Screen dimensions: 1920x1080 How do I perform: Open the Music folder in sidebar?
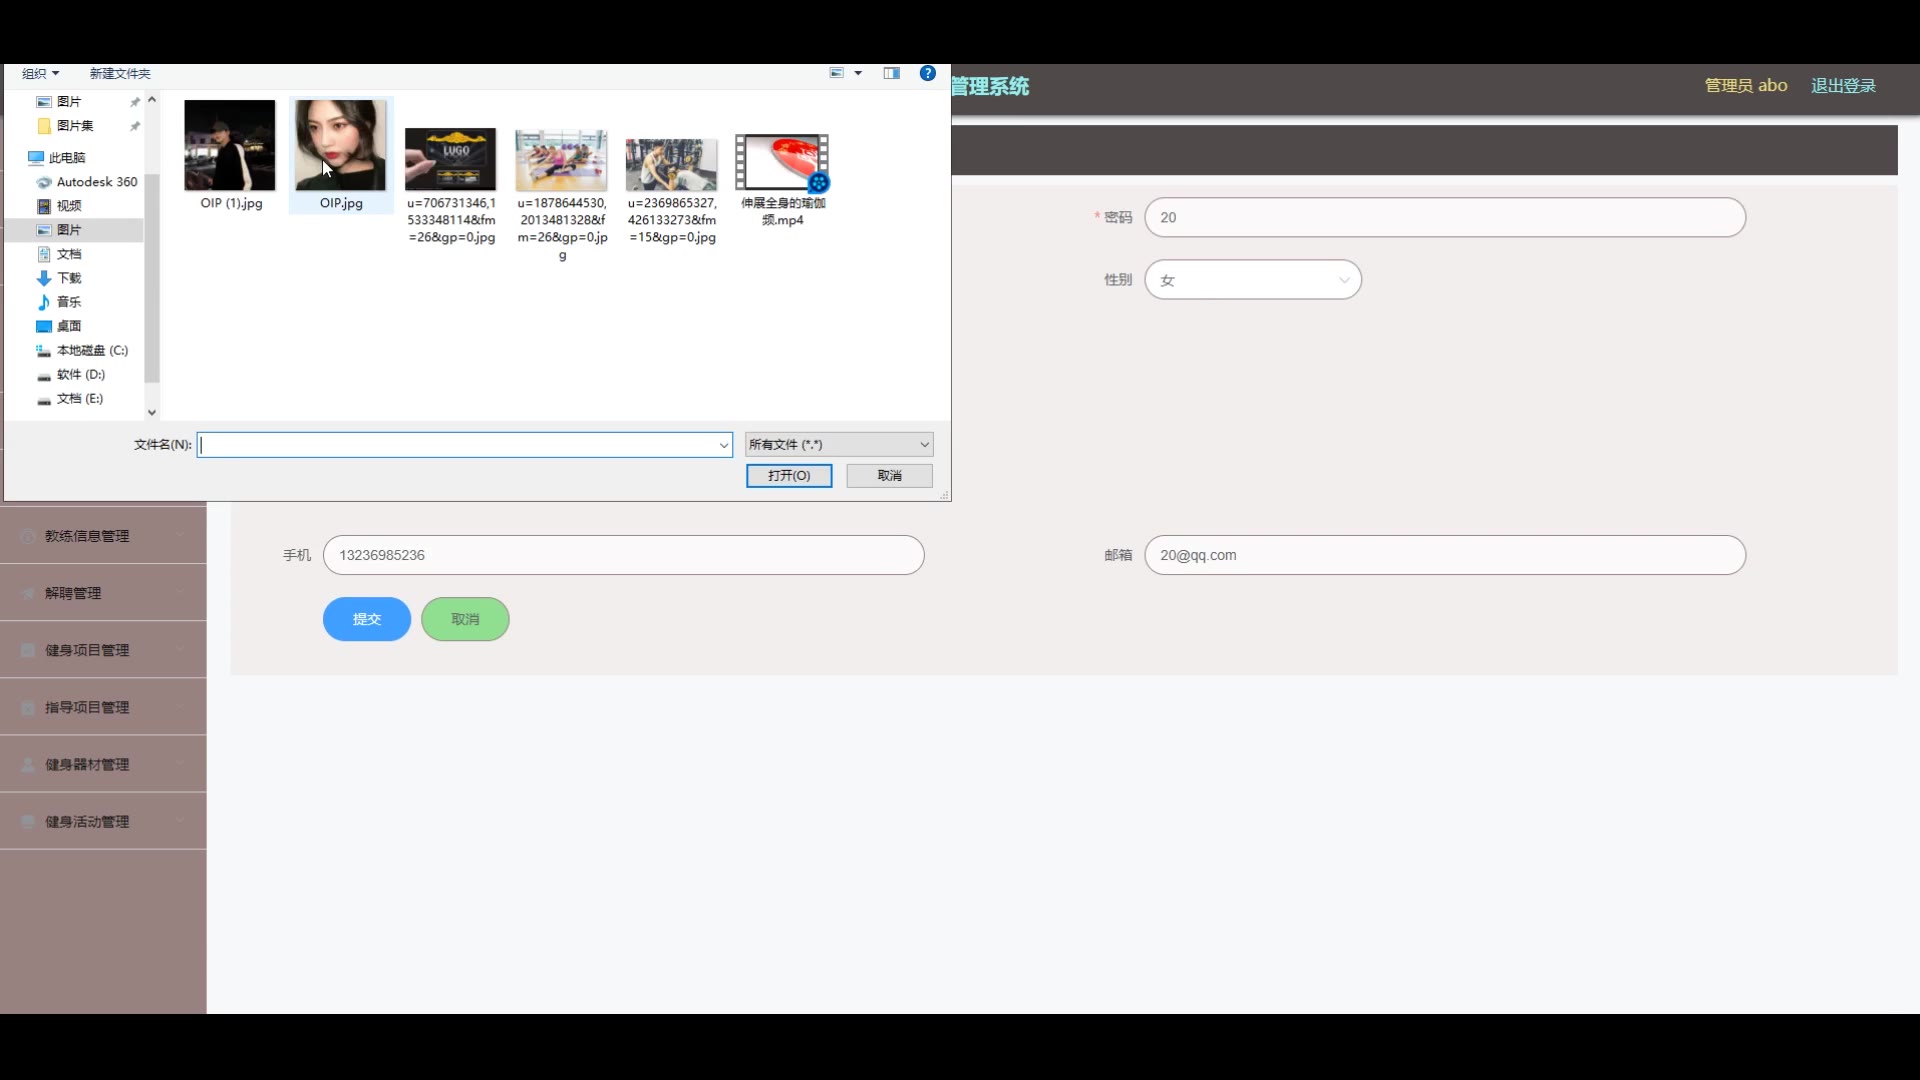[68, 302]
